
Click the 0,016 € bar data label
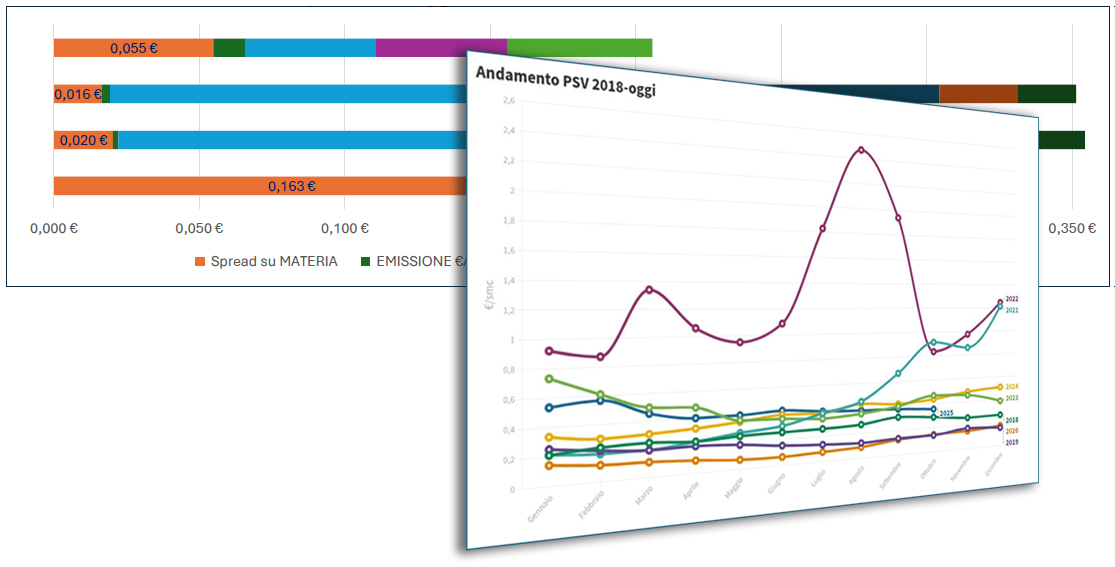[x=78, y=94]
